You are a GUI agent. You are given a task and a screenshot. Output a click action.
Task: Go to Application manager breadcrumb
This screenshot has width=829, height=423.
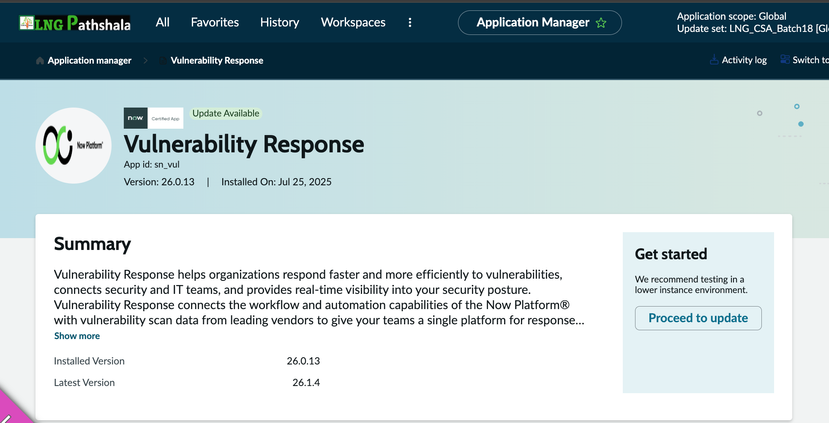(89, 61)
